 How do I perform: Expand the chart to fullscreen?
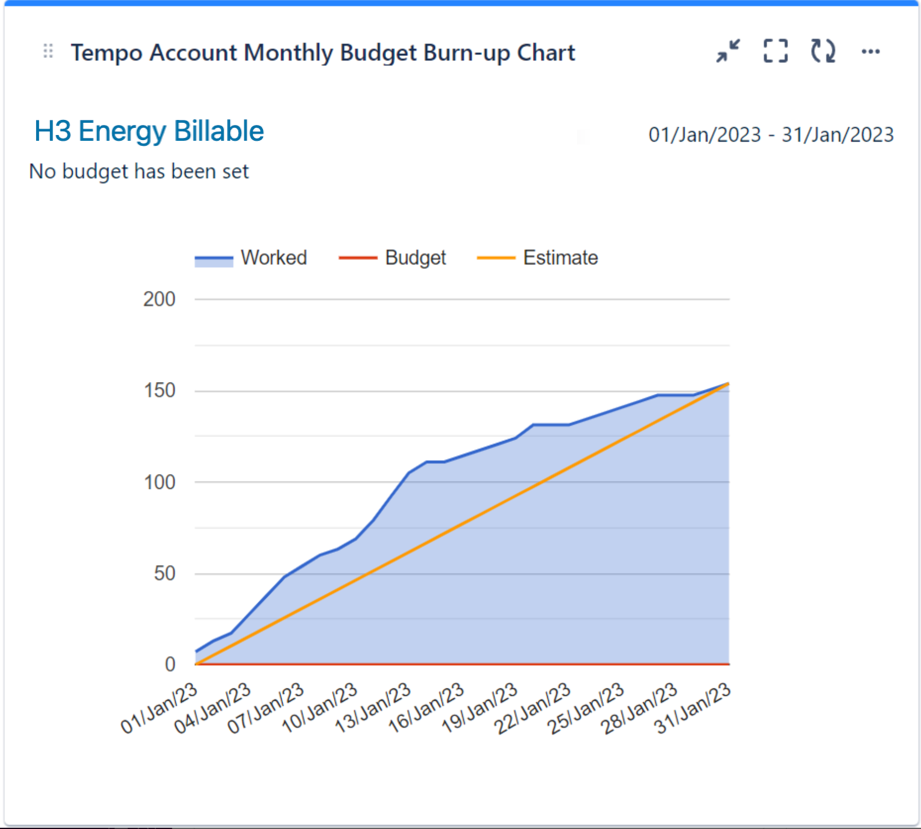[x=775, y=51]
